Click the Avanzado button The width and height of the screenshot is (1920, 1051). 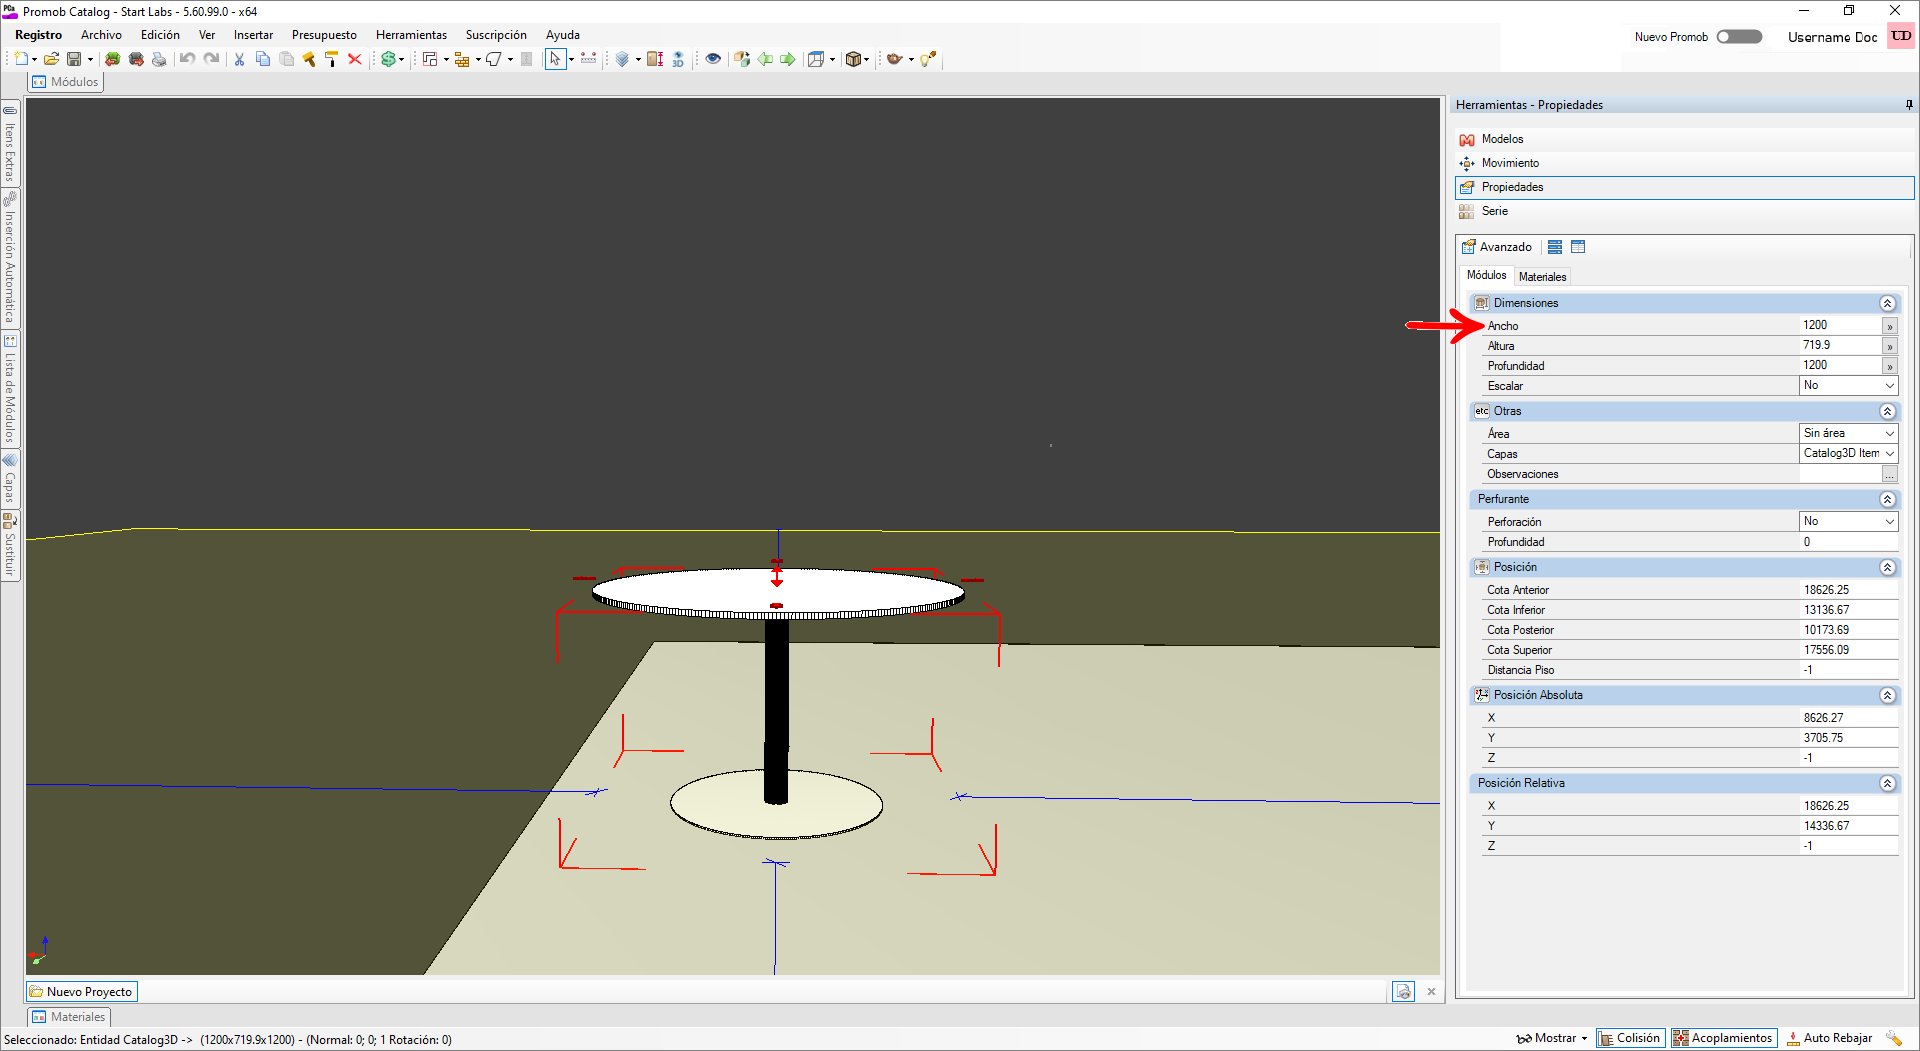tap(1497, 247)
